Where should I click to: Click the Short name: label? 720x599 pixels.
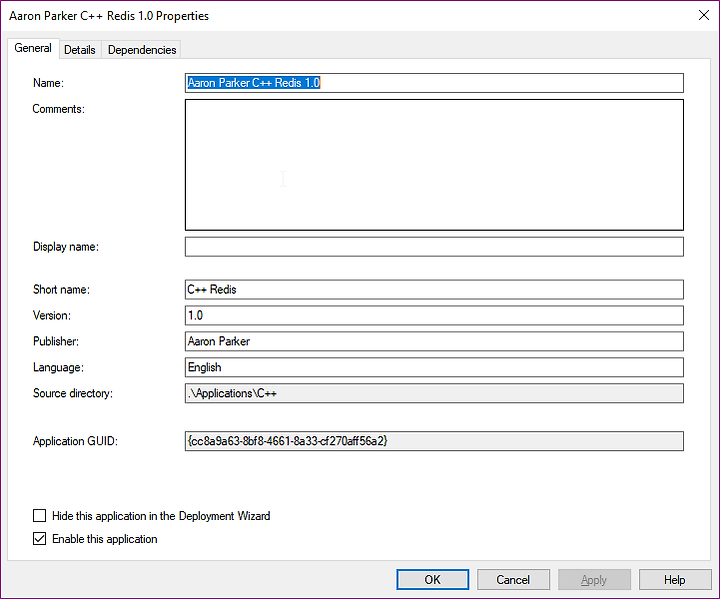[x=61, y=290]
